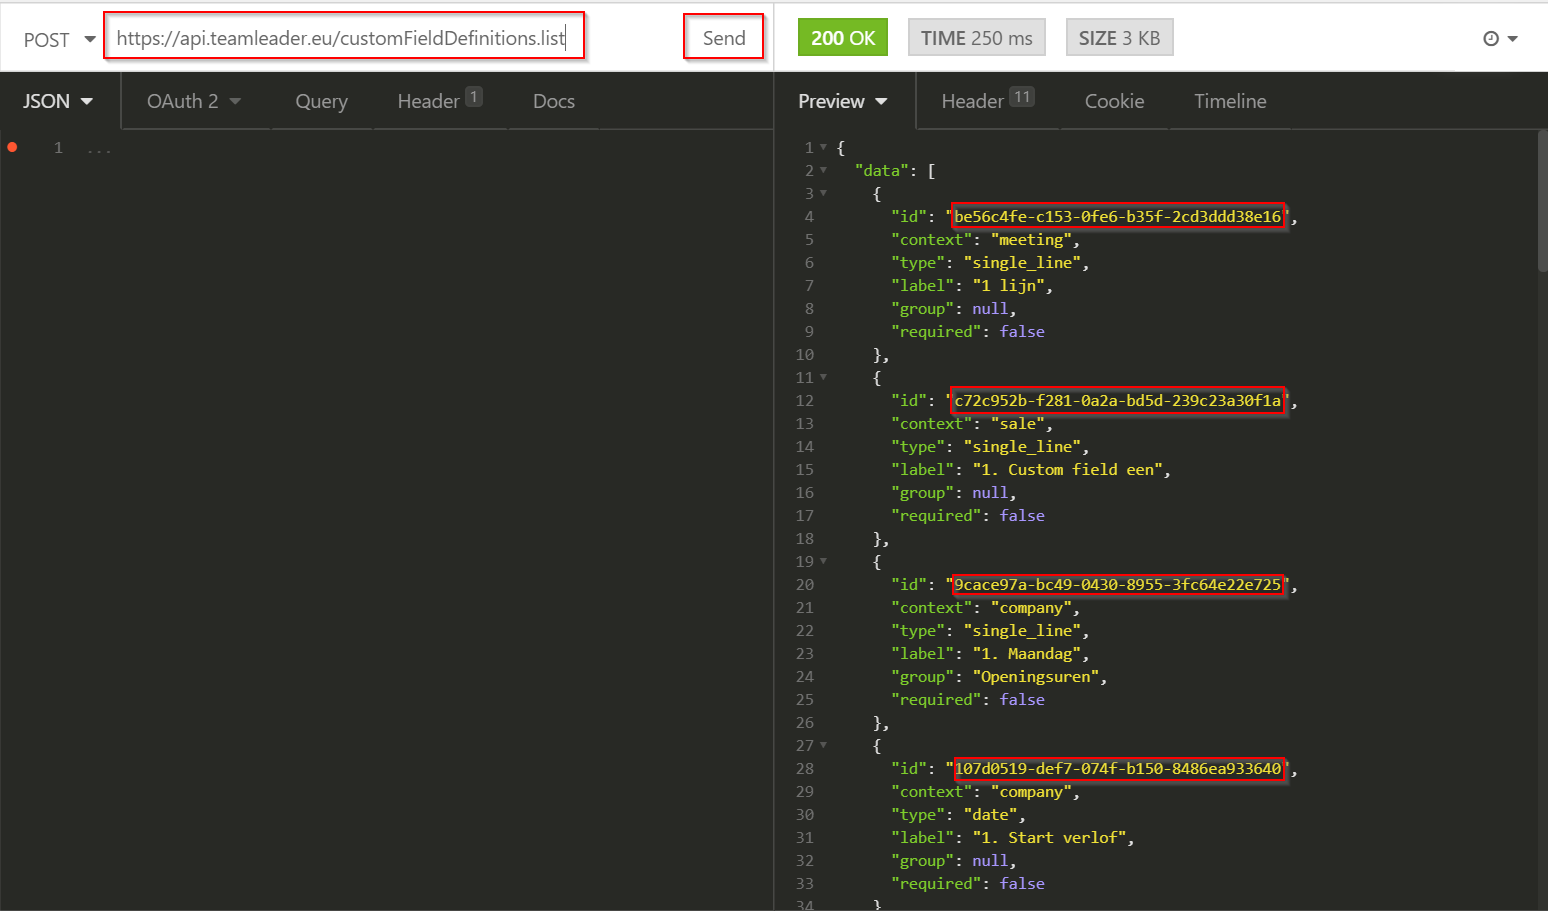The height and width of the screenshot is (911, 1548).
Task: Switch to the Query tab
Action: pos(321,101)
